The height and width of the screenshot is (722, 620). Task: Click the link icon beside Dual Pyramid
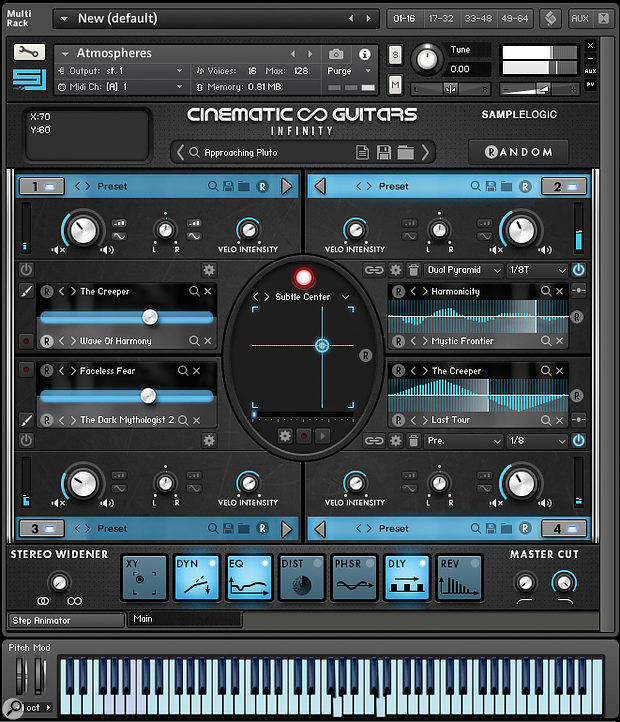(x=374, y=270)
